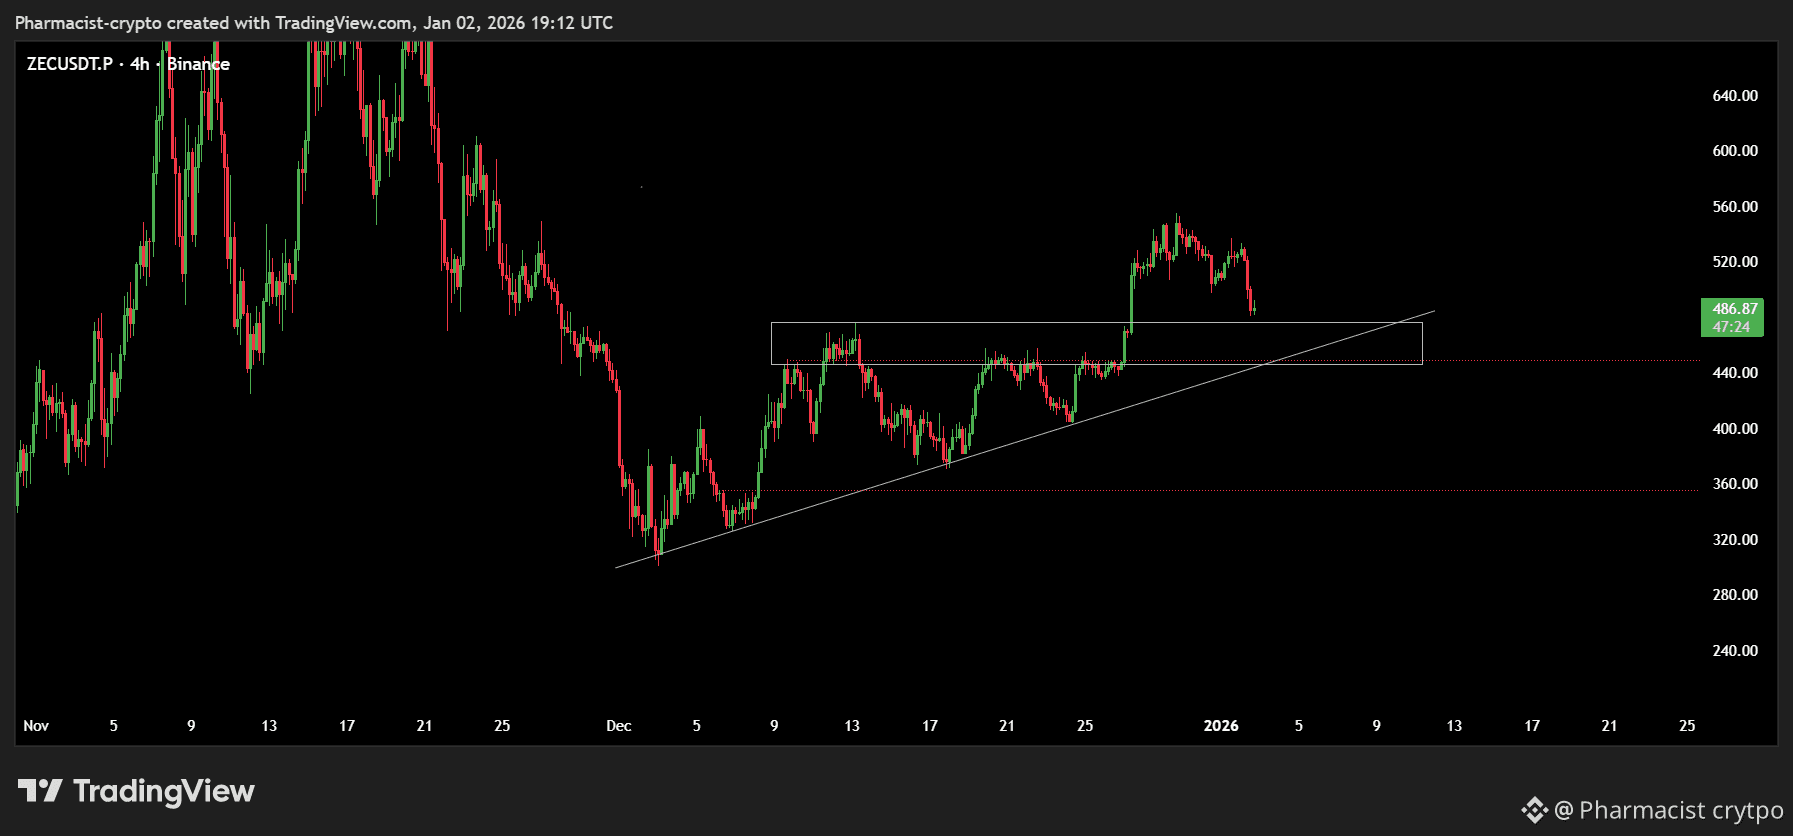Click the Dec label on time axis
This screenshot has width=1793, height=836.
[619, 726]
